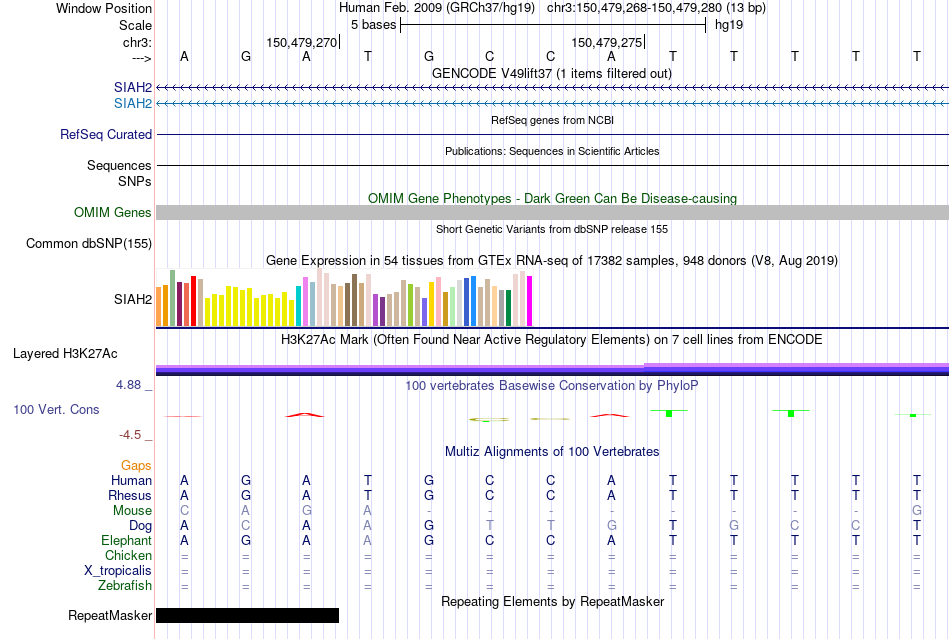
Task: Click the purple H3K27Ac signal band
Action: click(x=553, y=369)
